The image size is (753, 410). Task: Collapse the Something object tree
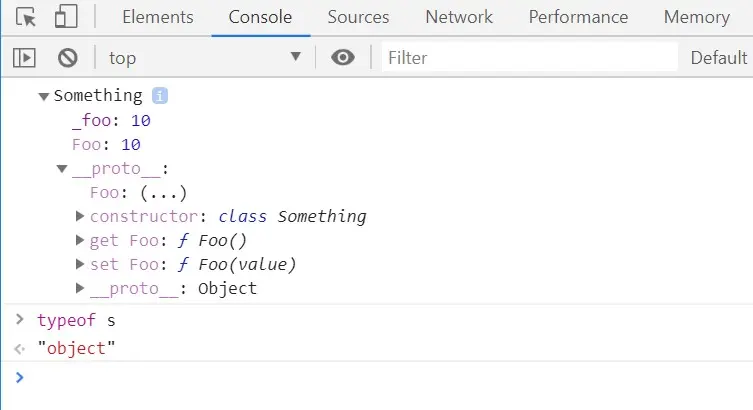pos(43,96)
